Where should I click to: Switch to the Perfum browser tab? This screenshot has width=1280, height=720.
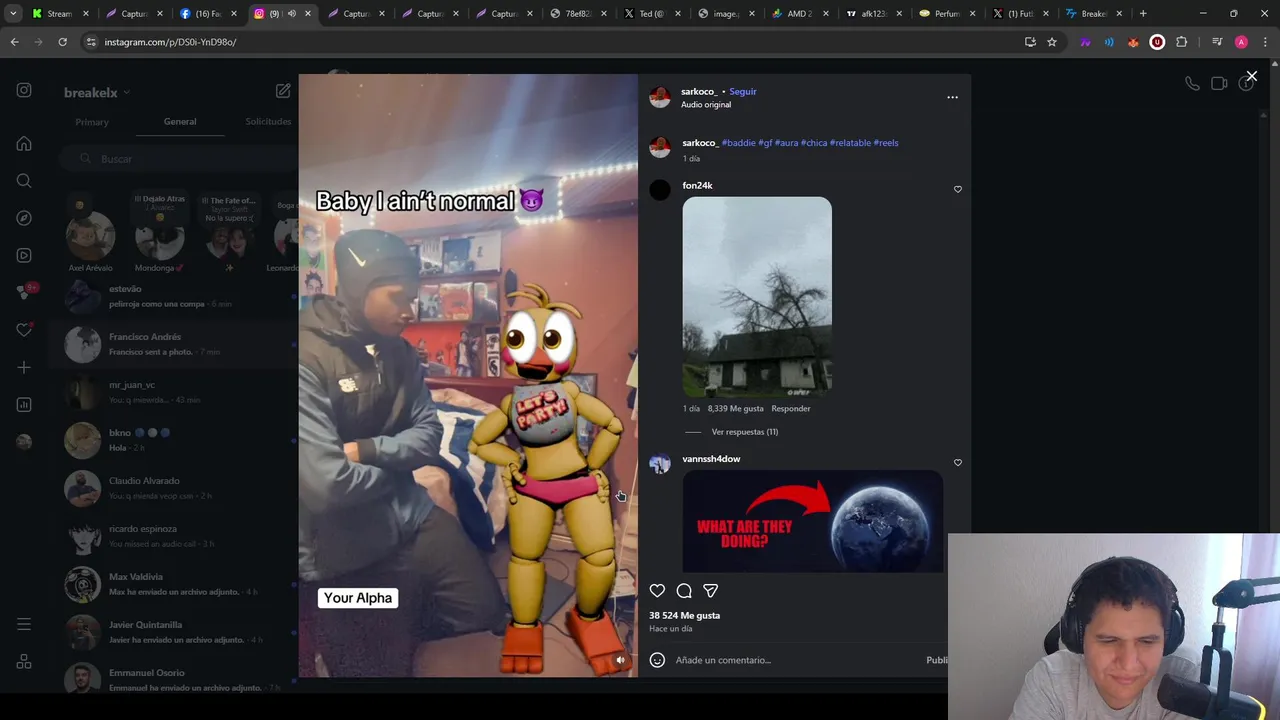click(x=945, y=14)
